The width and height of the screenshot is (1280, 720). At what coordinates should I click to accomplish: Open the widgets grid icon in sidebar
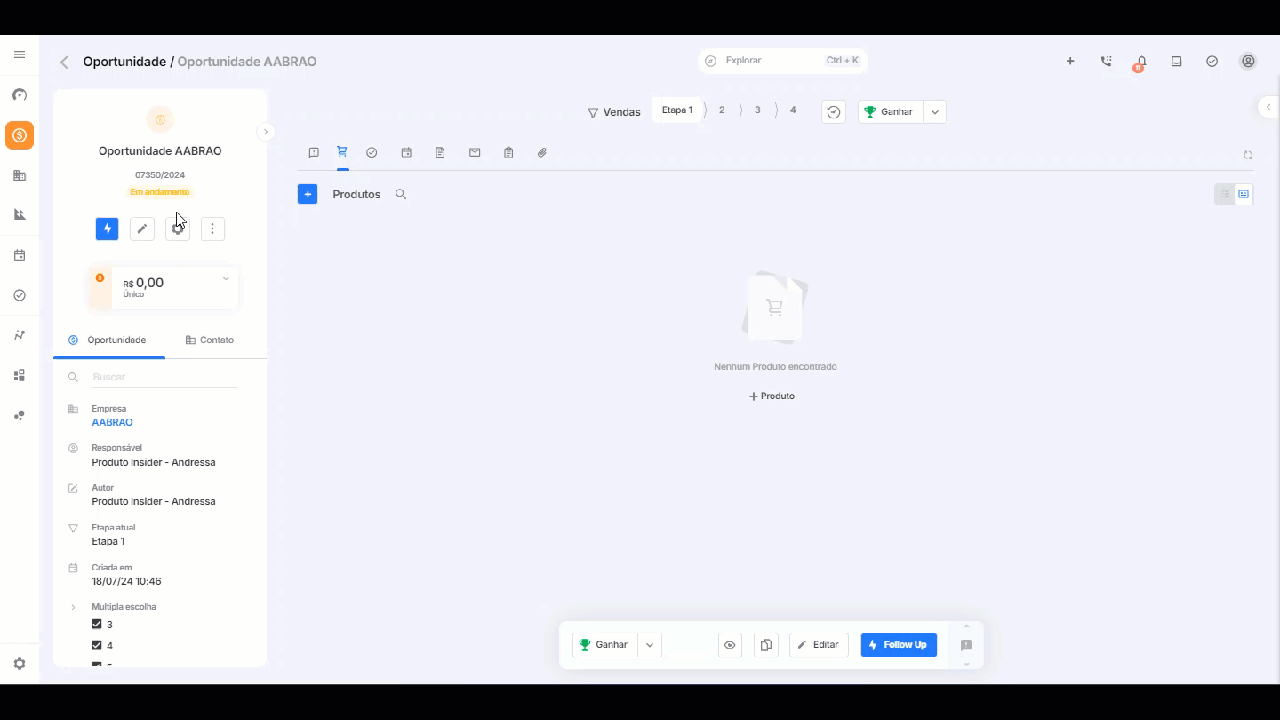[19, 375]
